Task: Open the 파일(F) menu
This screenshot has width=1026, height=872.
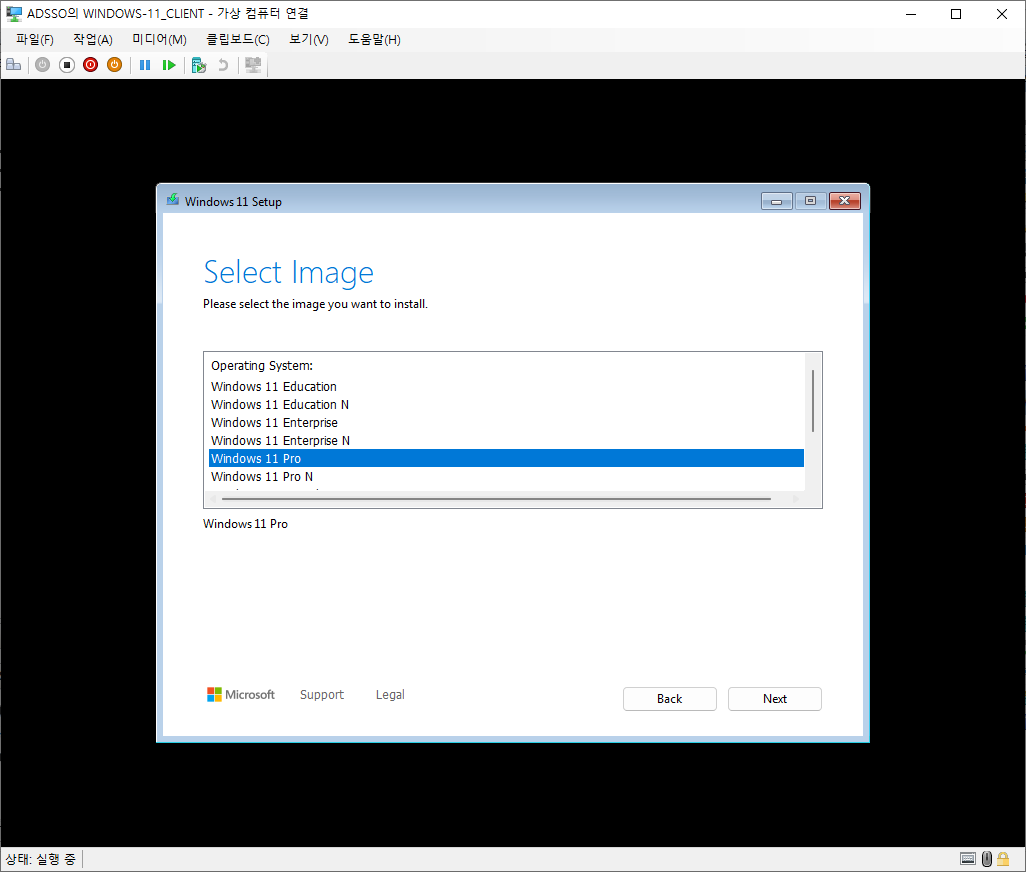Action: tap(35, 39)
